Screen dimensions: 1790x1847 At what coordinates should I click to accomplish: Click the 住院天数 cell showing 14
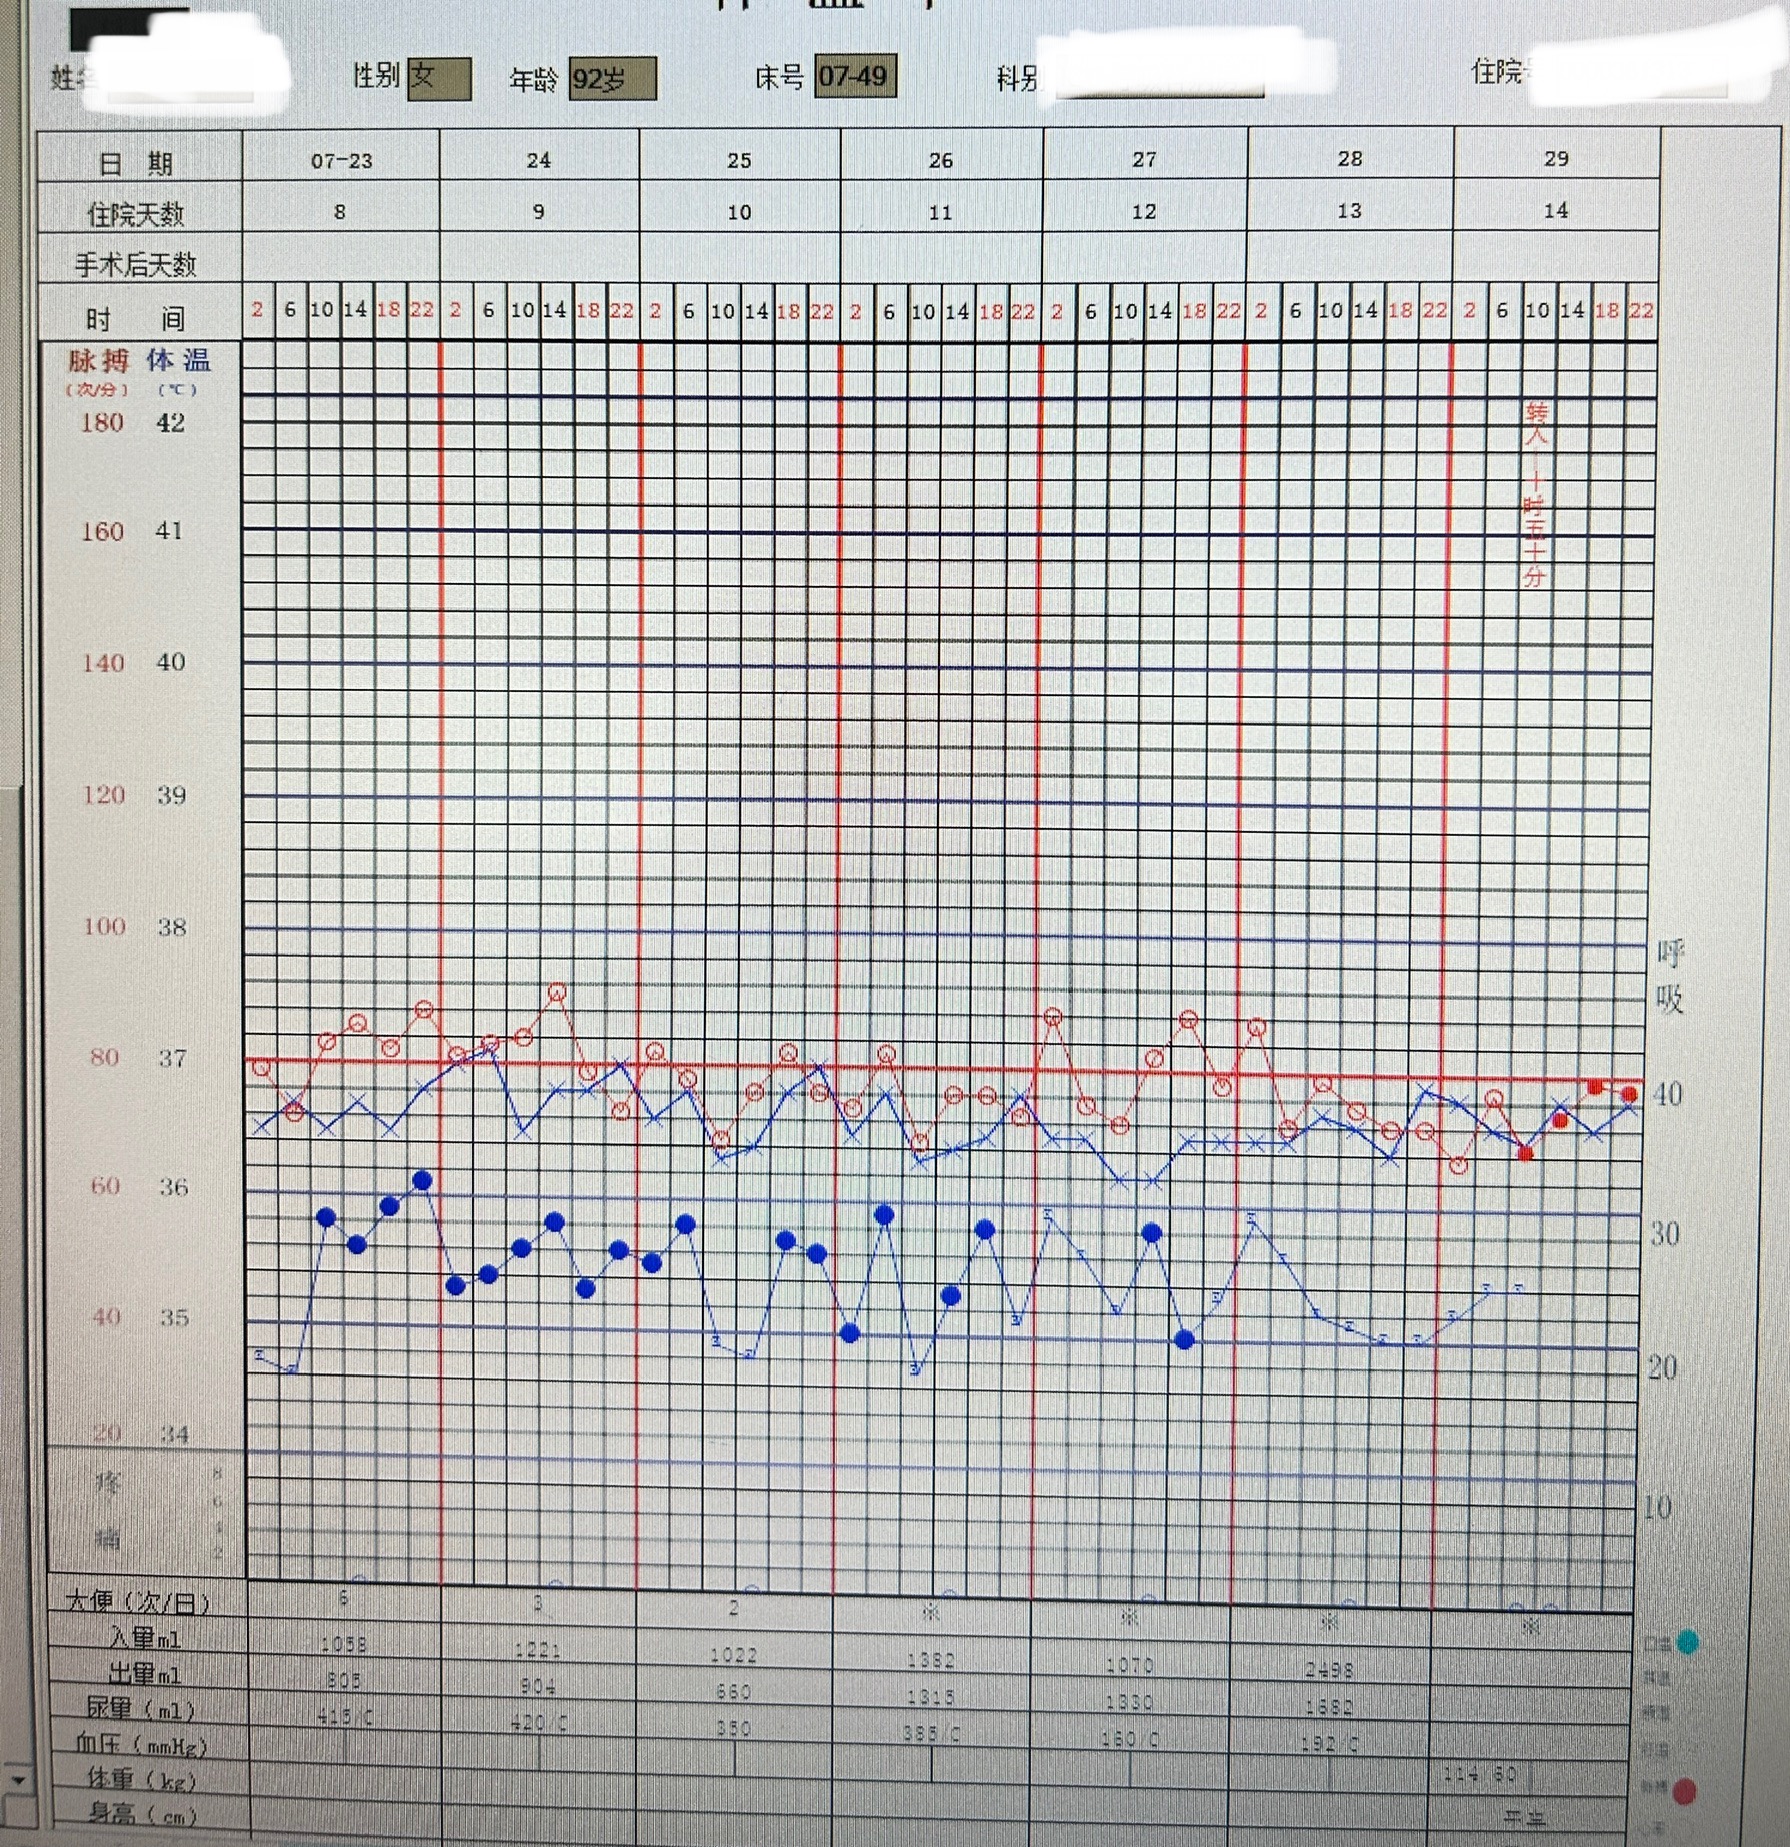click(1556, 211)
